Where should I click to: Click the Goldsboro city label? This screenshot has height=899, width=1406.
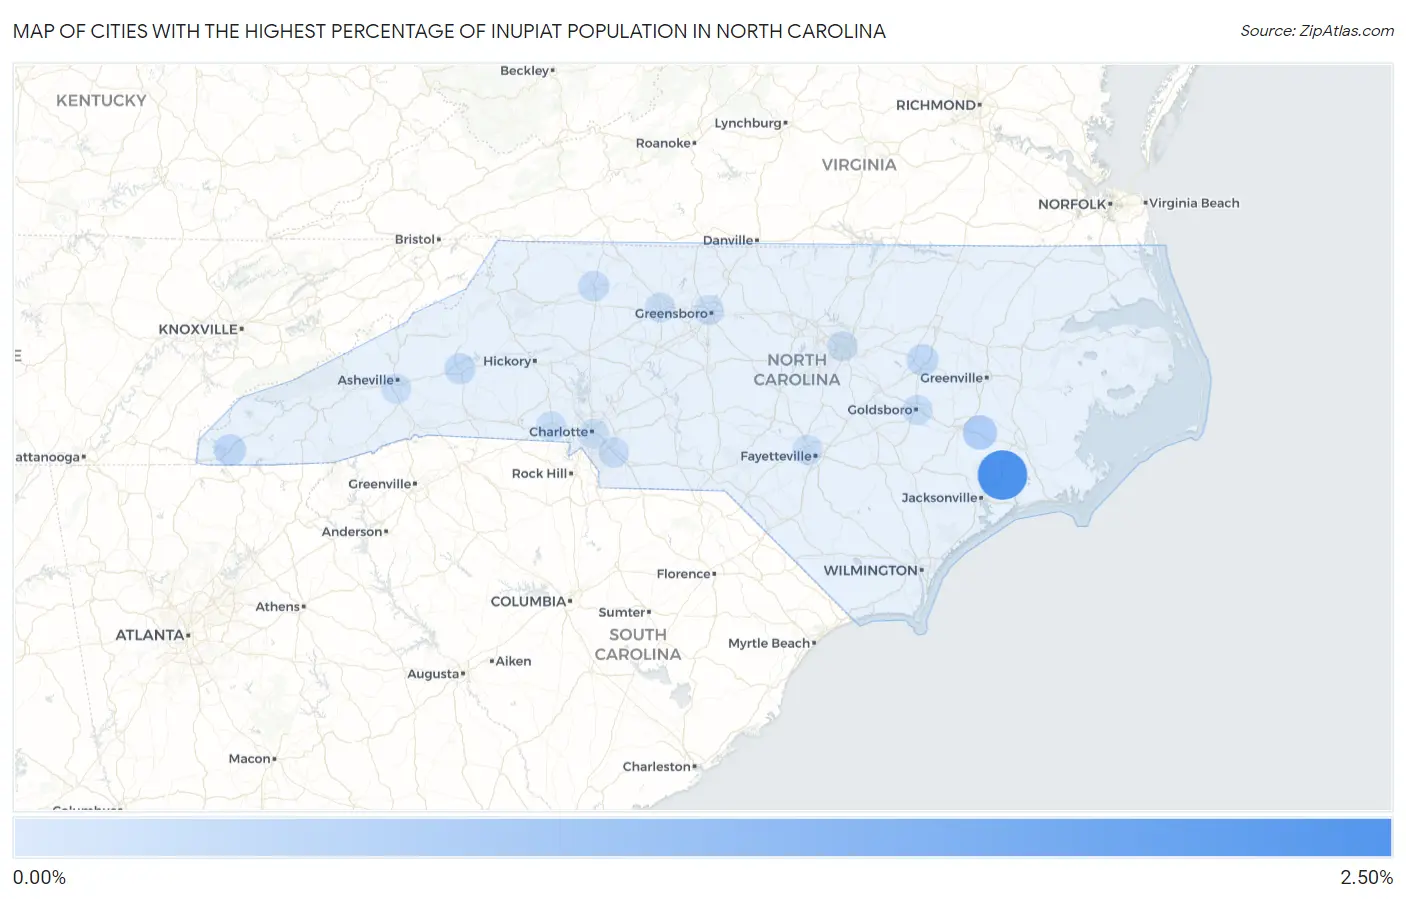(x=880, y=409)
